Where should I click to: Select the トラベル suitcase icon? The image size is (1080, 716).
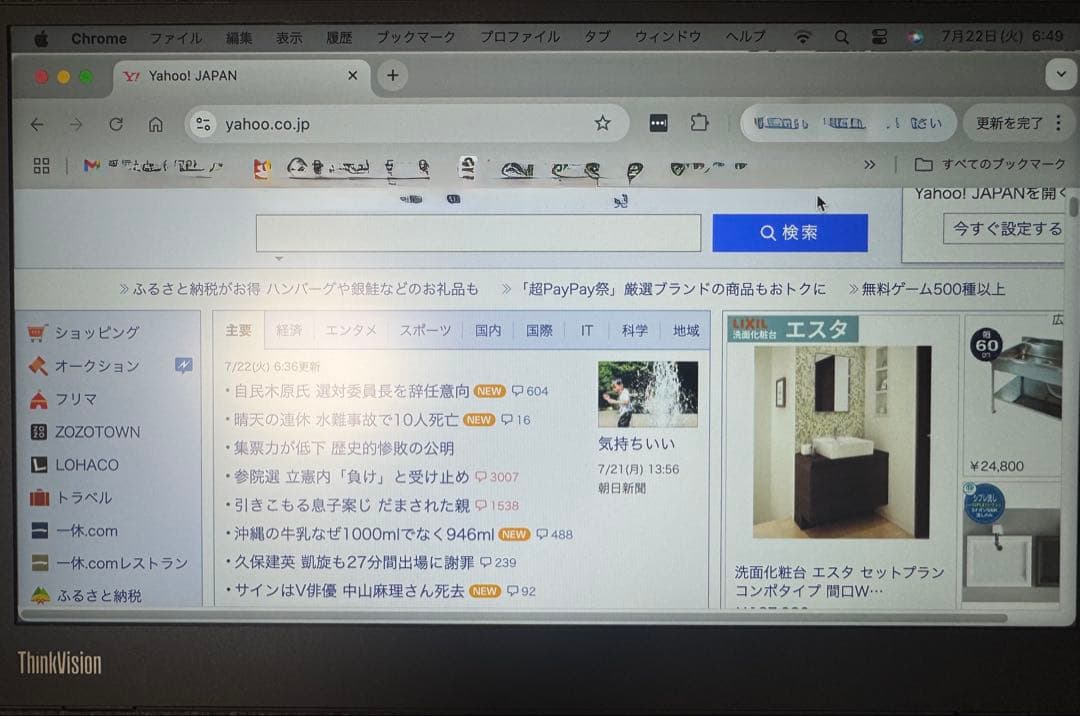37,497
